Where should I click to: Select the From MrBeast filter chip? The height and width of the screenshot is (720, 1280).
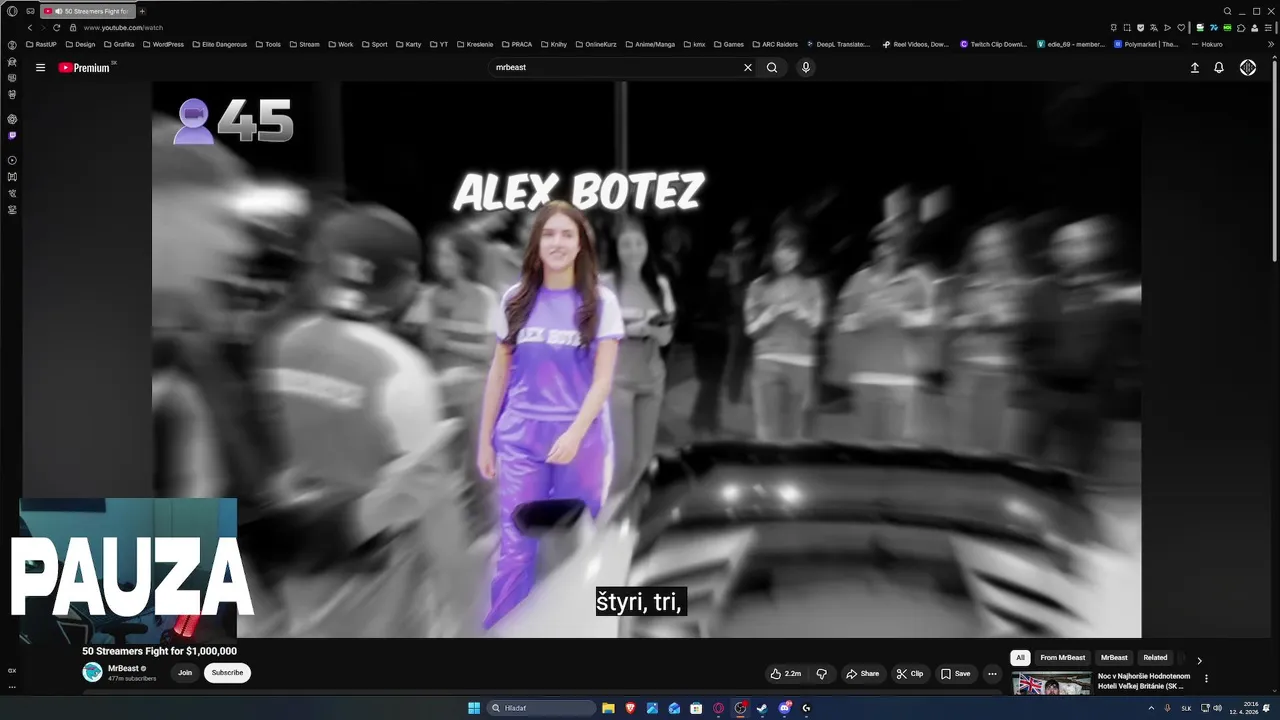(1062, 658)
